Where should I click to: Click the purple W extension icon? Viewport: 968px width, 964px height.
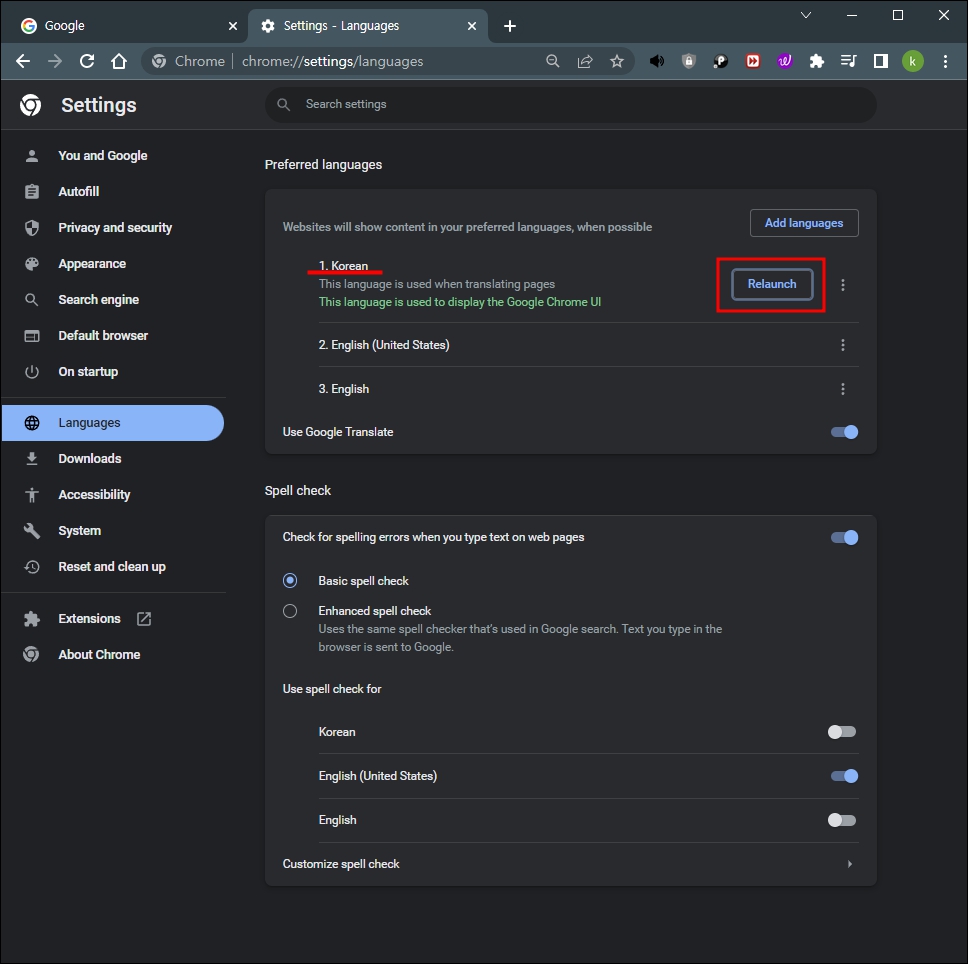[785, 61]
